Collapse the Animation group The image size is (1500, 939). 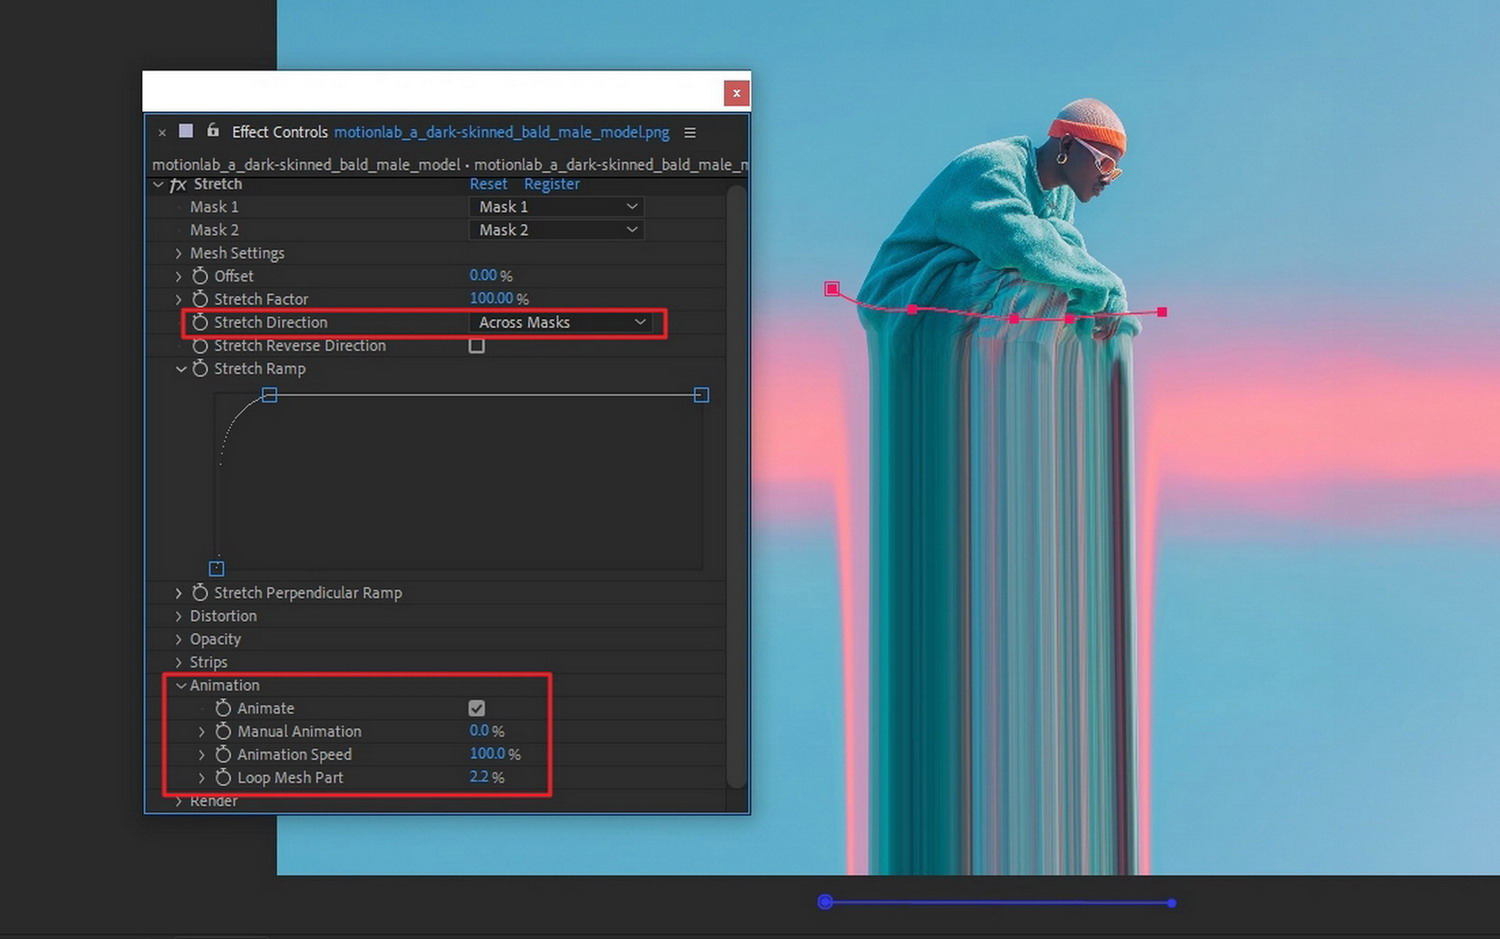click(181, 686)
